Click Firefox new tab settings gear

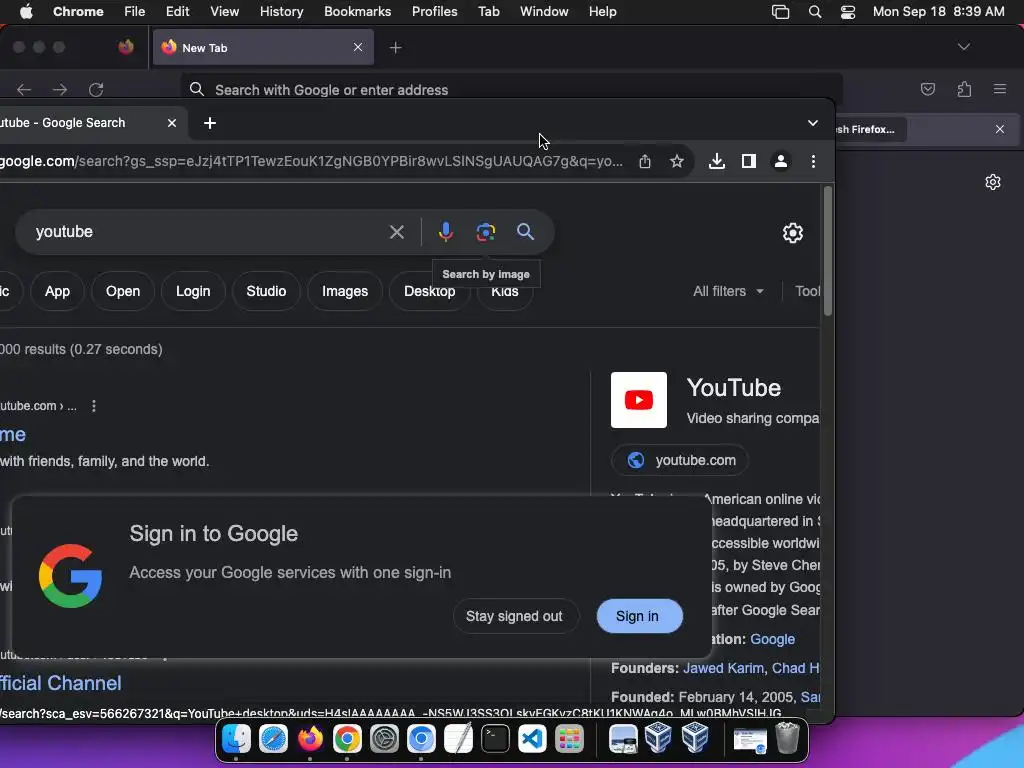[993, 182]
